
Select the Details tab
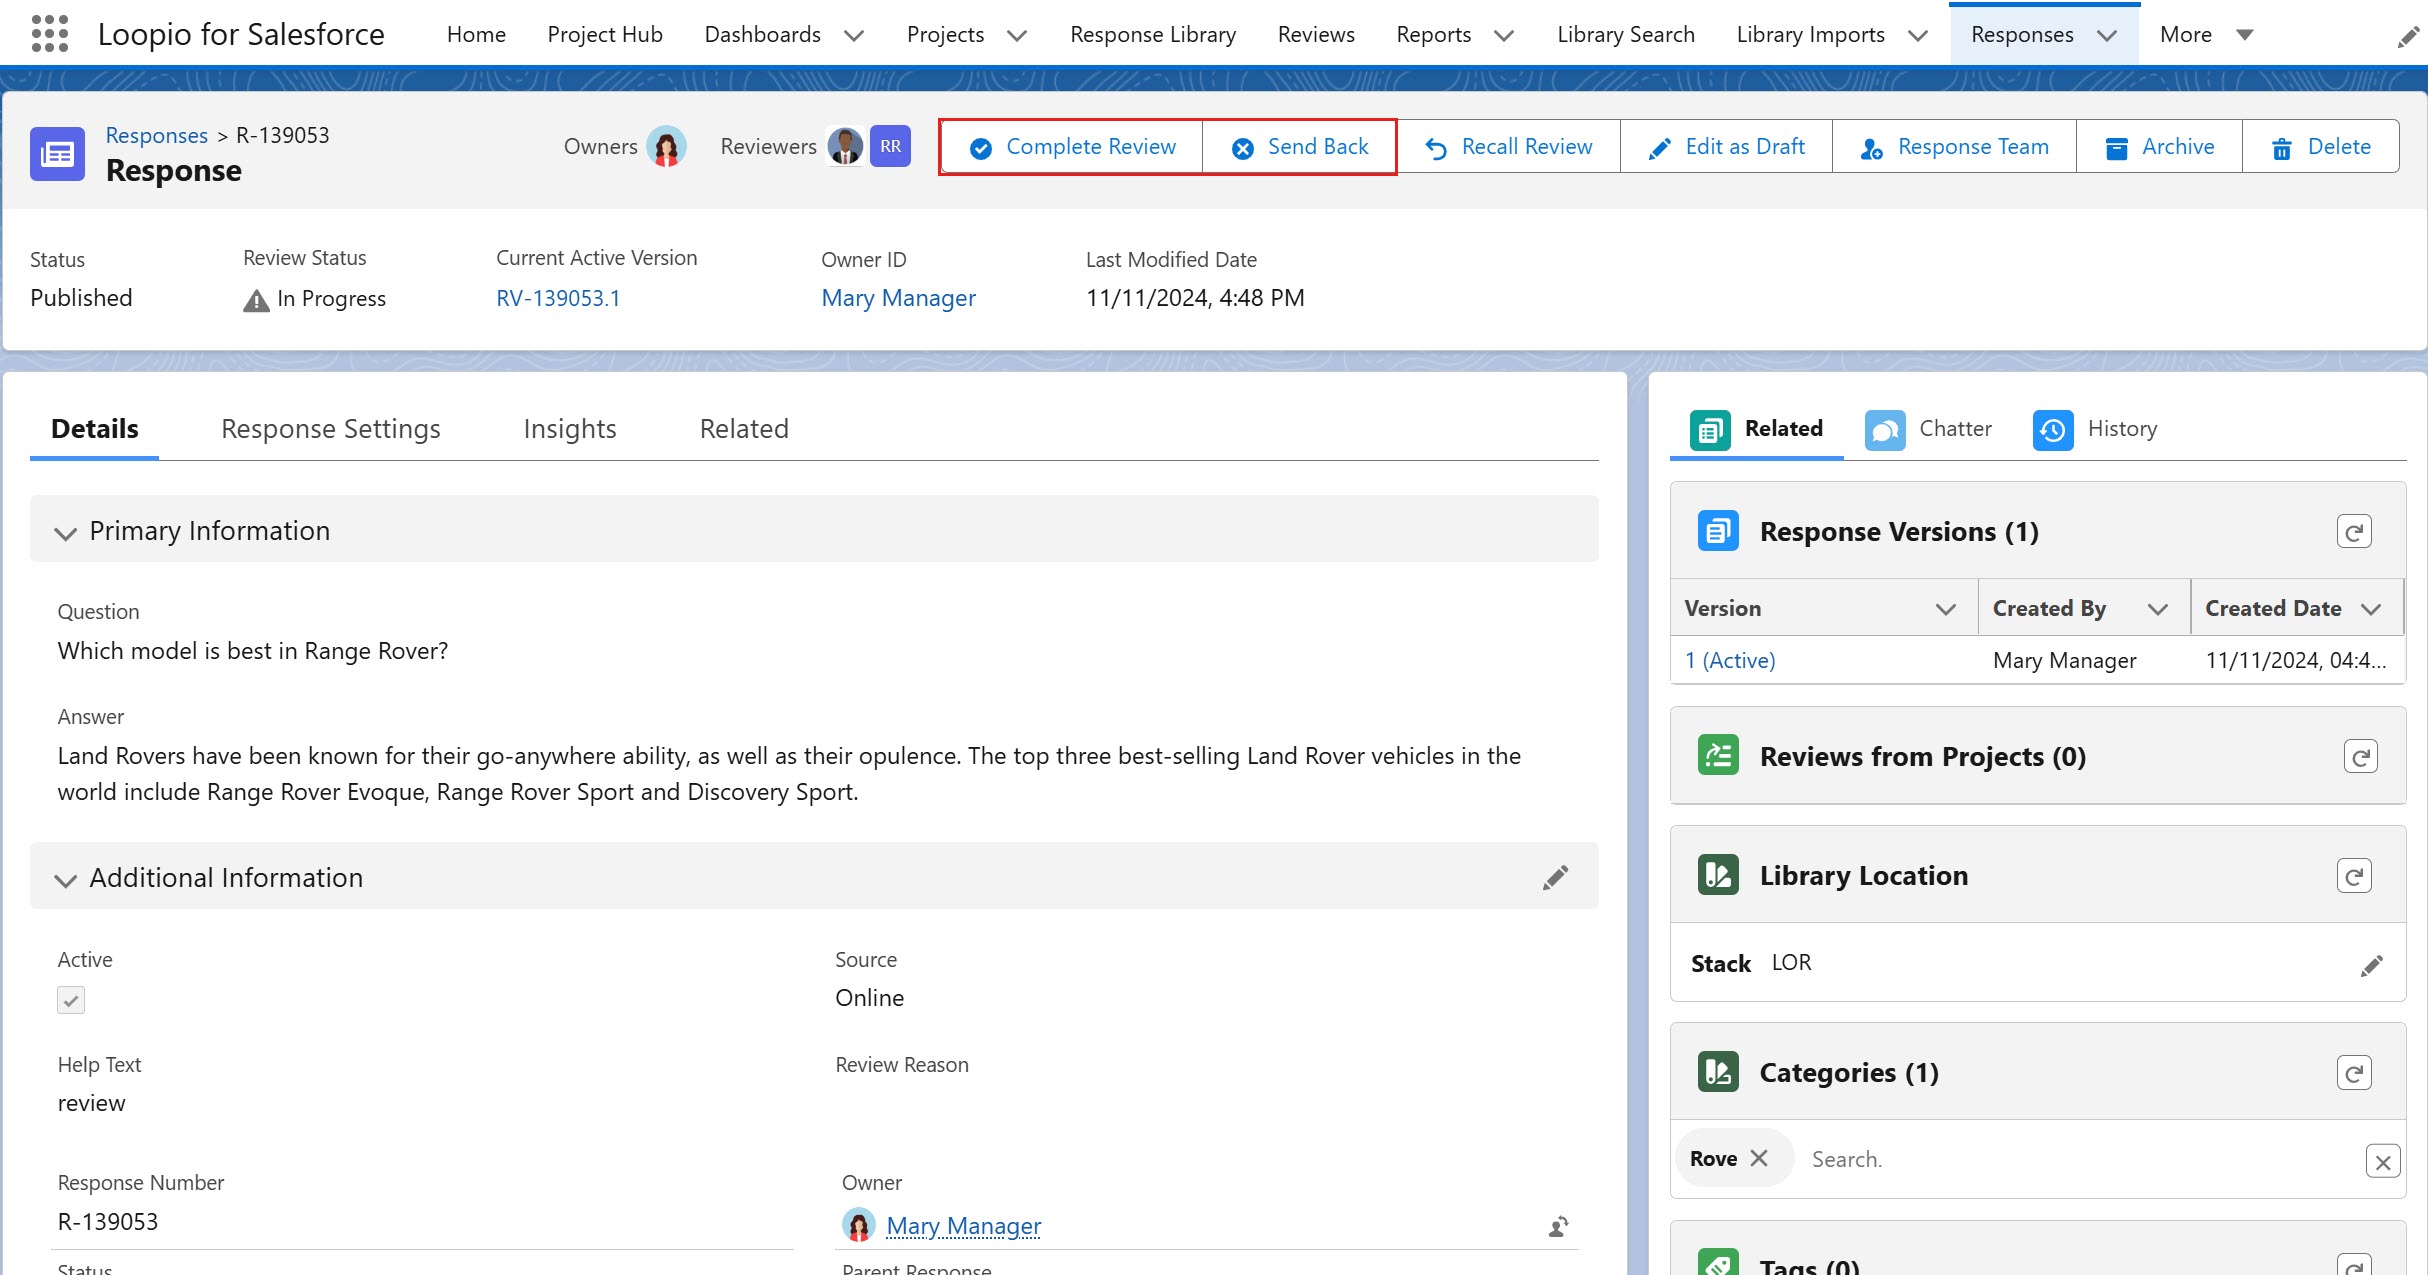click(95, 429)
